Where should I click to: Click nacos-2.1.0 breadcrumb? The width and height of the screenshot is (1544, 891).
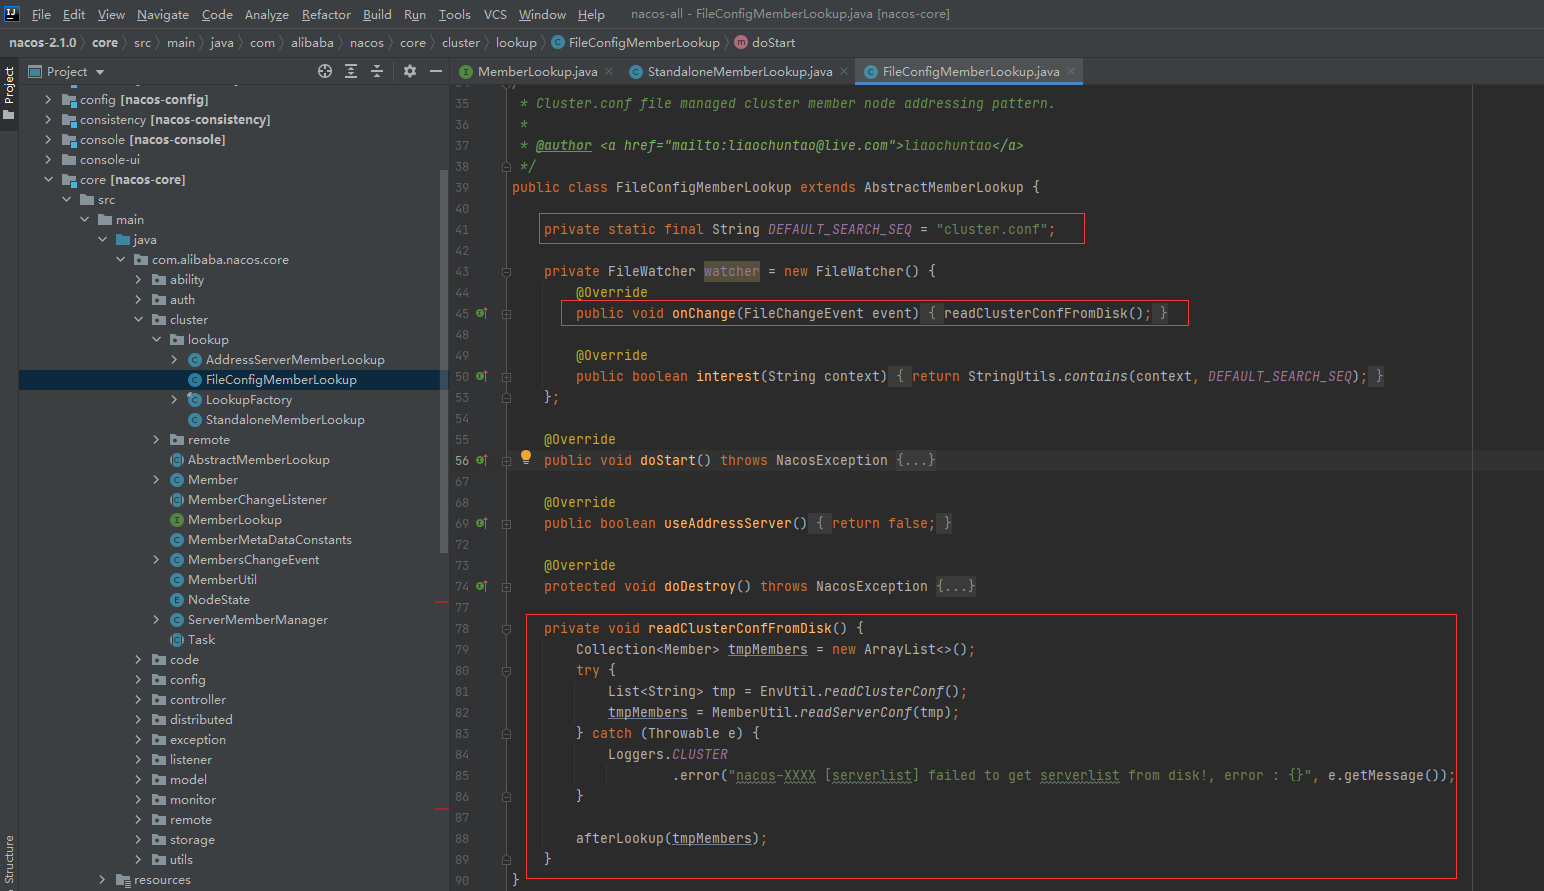[x=43, y=42]
